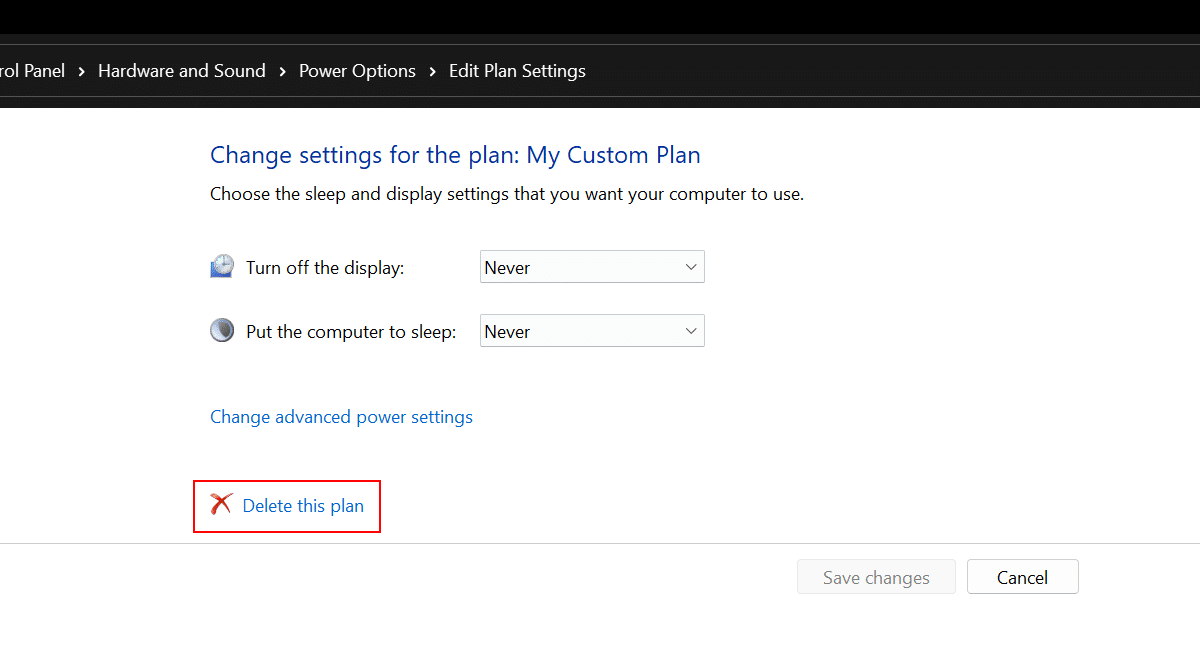Open the Turn off the display dropdown
This screenshot has width=1200, height=665.
592,267
